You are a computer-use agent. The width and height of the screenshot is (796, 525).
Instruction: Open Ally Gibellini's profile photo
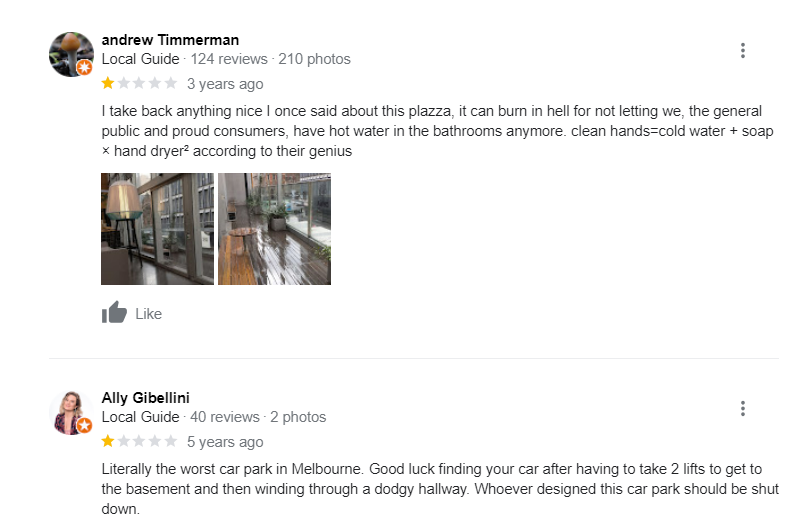coord(71,412)
